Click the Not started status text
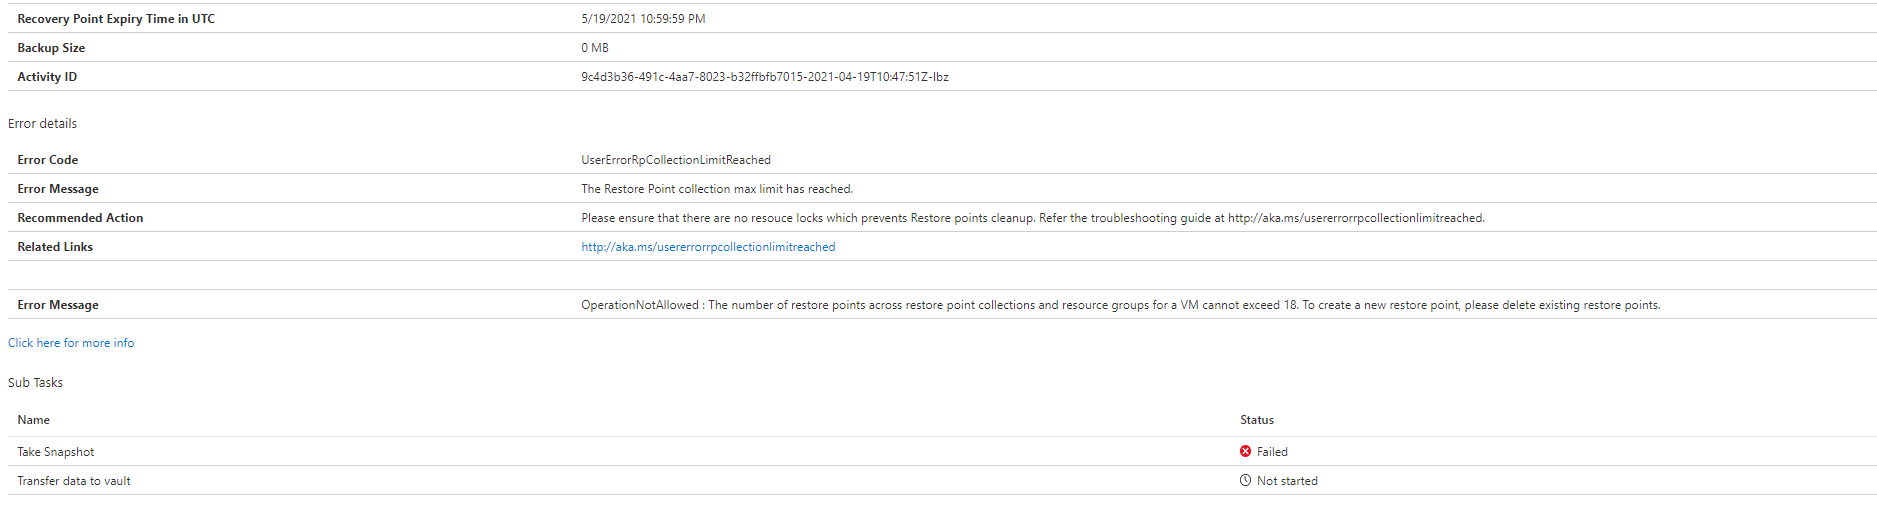This screenshot has width=1877, height=527. [1287, 481]
